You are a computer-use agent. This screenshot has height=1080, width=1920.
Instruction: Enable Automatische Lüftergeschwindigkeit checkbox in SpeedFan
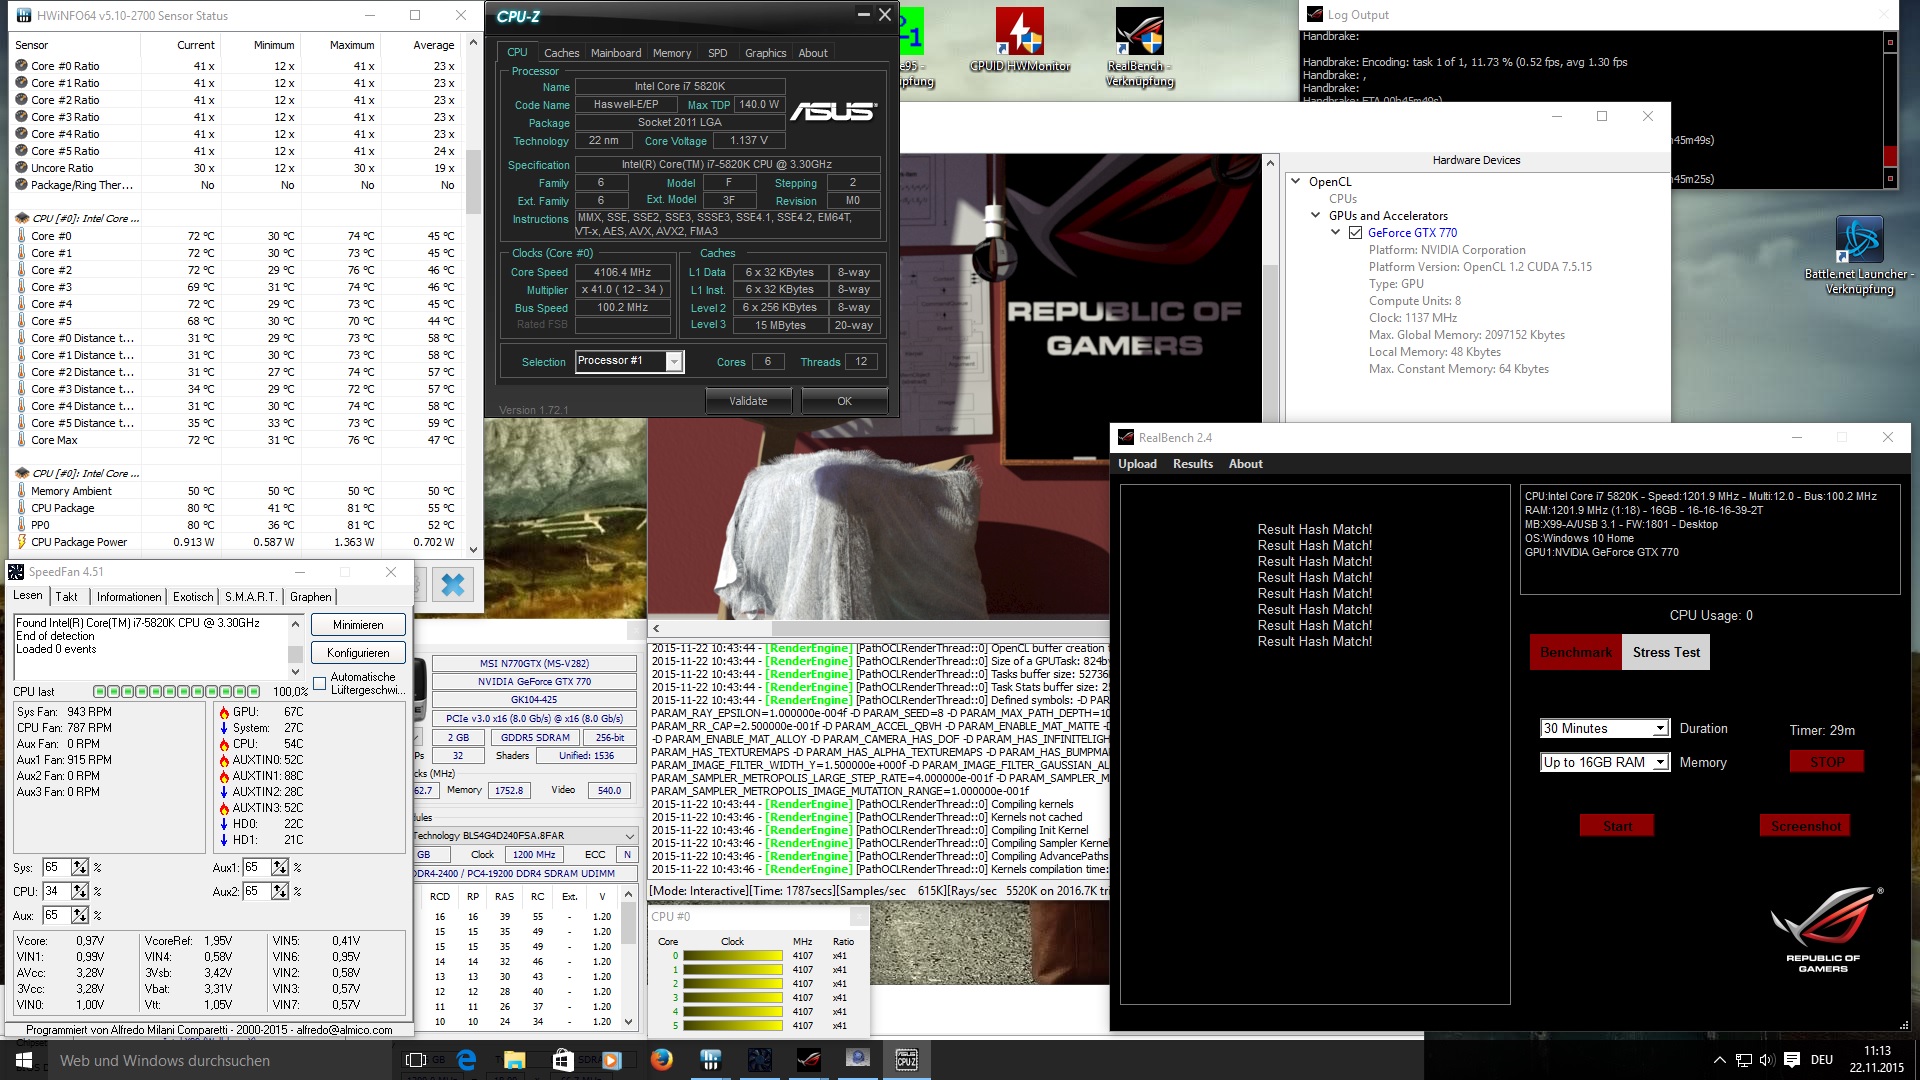(x=320, y=684)
